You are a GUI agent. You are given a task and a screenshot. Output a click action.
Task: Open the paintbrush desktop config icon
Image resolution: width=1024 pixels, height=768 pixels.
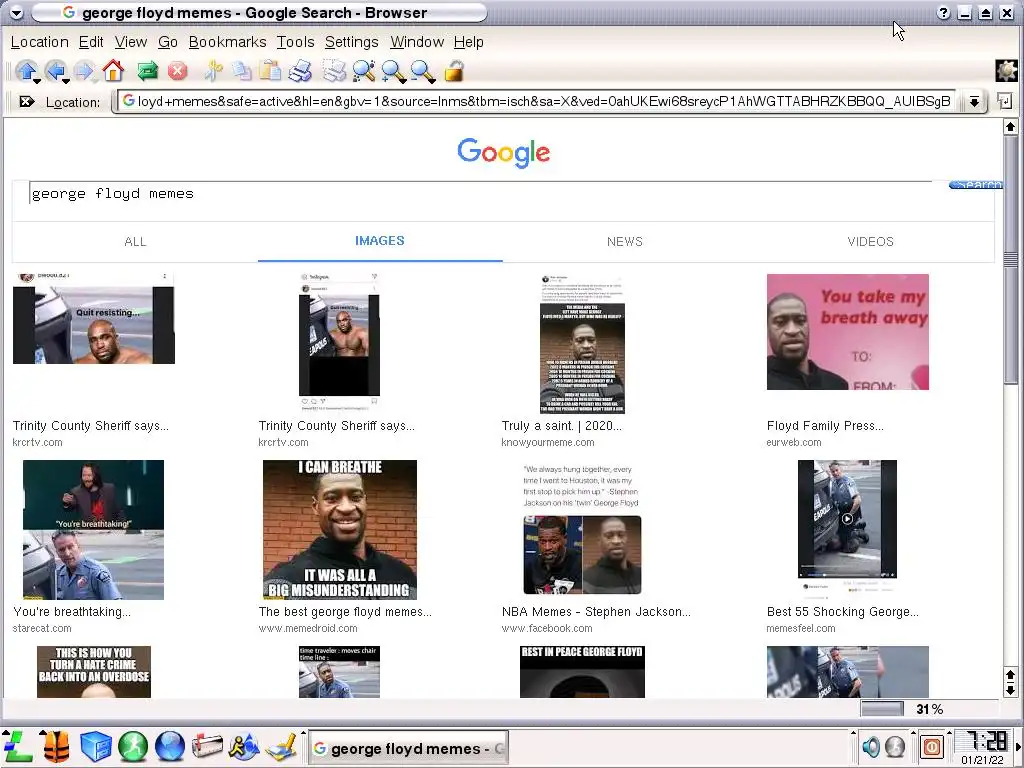click(x=282, y=746)
